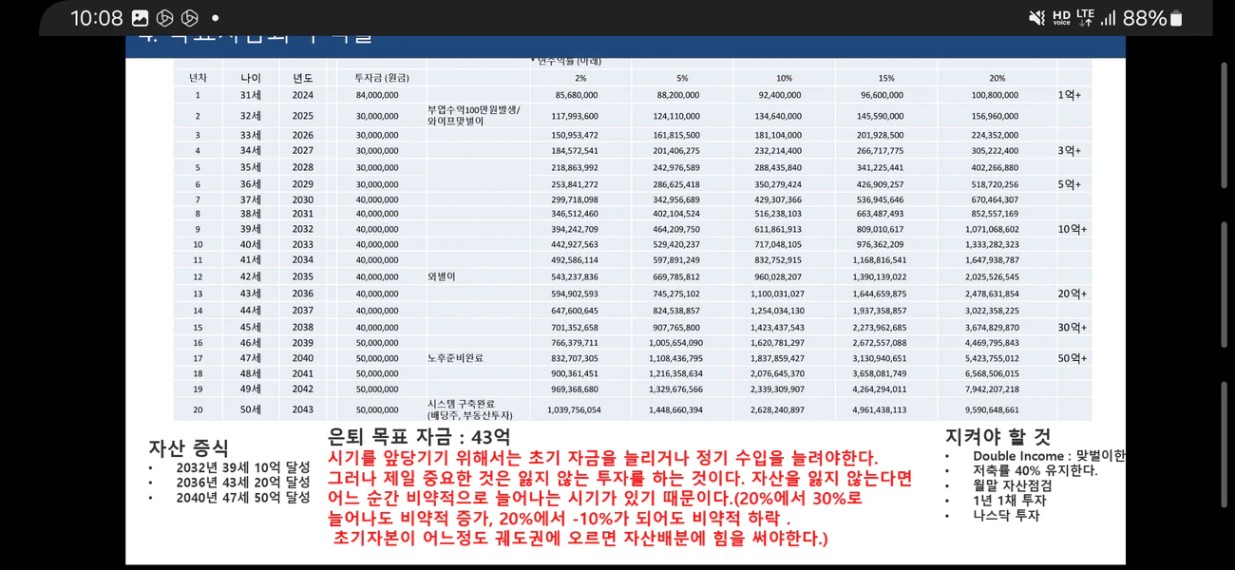1235x570 pixels.
Task: Click the 20% return rate column header
Action: point(997,77)
